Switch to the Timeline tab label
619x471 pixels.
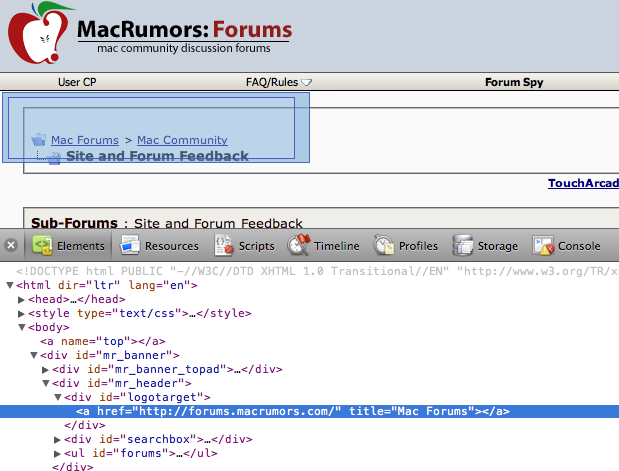point(337,246)
